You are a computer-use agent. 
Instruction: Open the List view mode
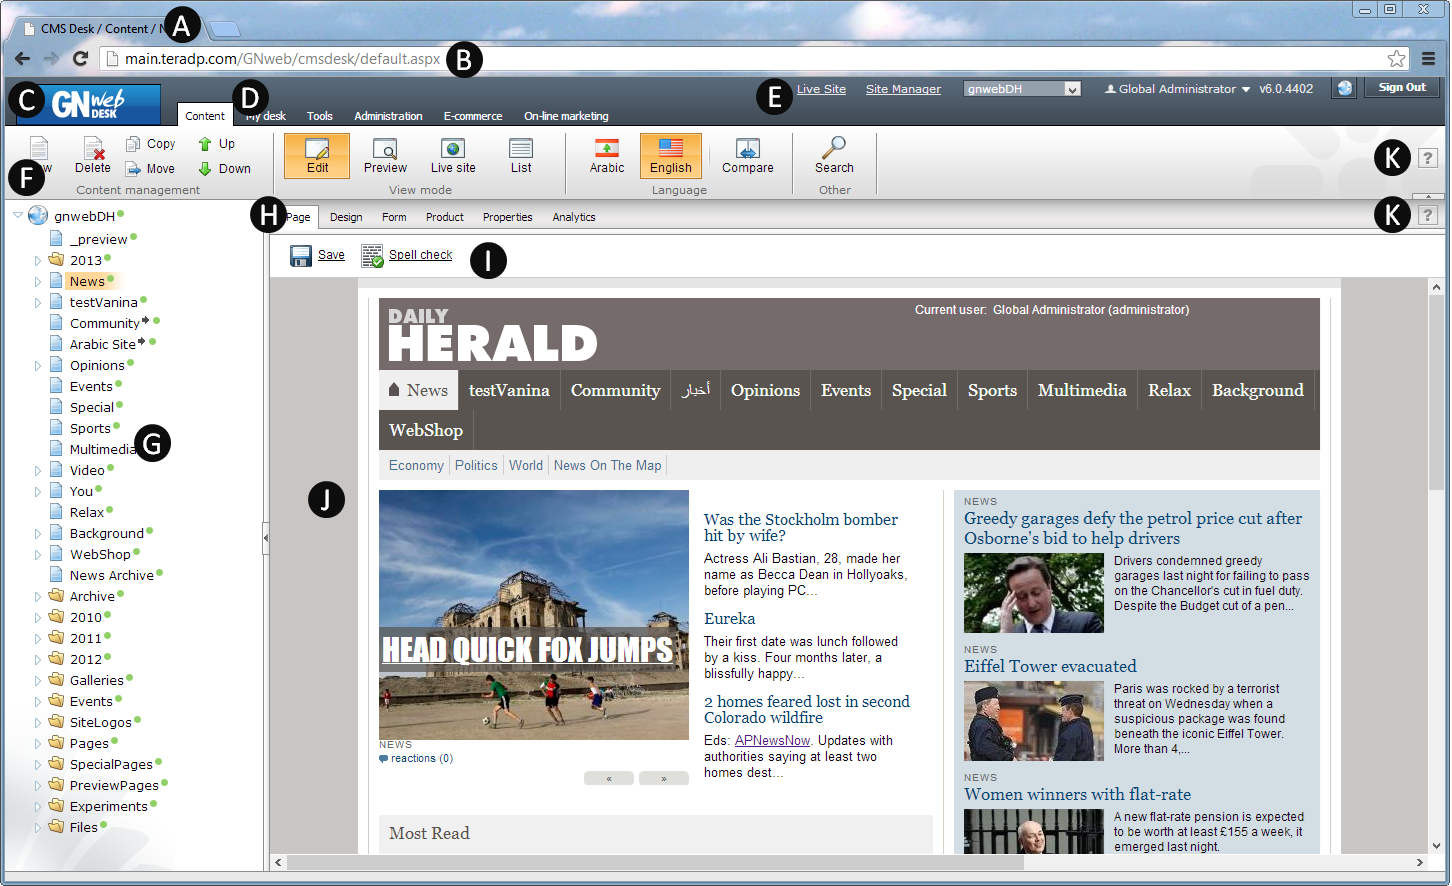[521, 148]
